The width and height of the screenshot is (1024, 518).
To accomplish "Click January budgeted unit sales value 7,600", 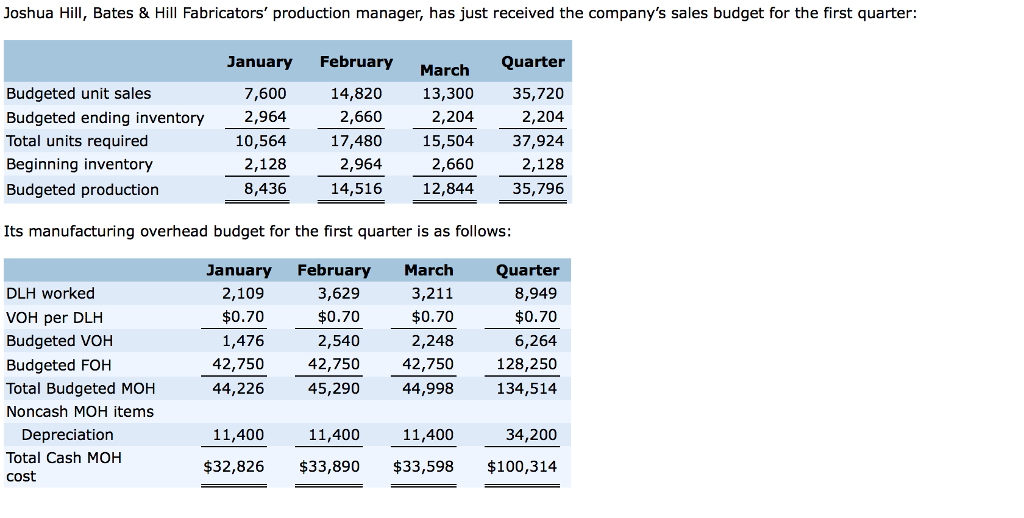I will pyautogui.click(x=265, y=93).
